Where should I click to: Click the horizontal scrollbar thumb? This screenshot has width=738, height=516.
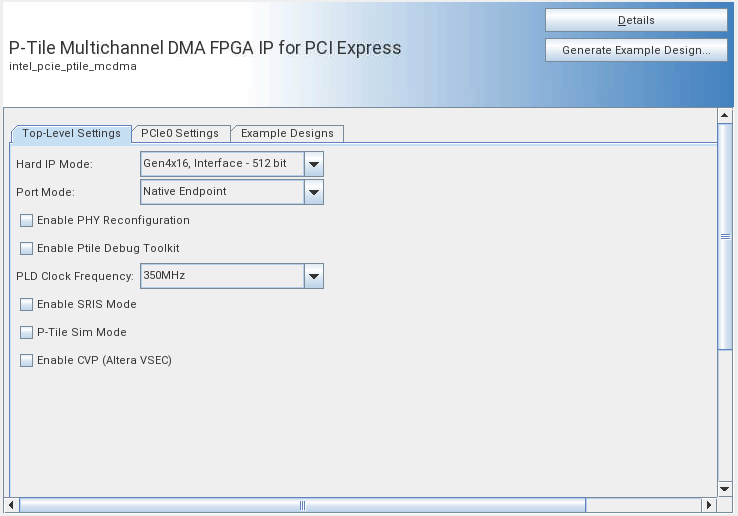coord(300,505)
